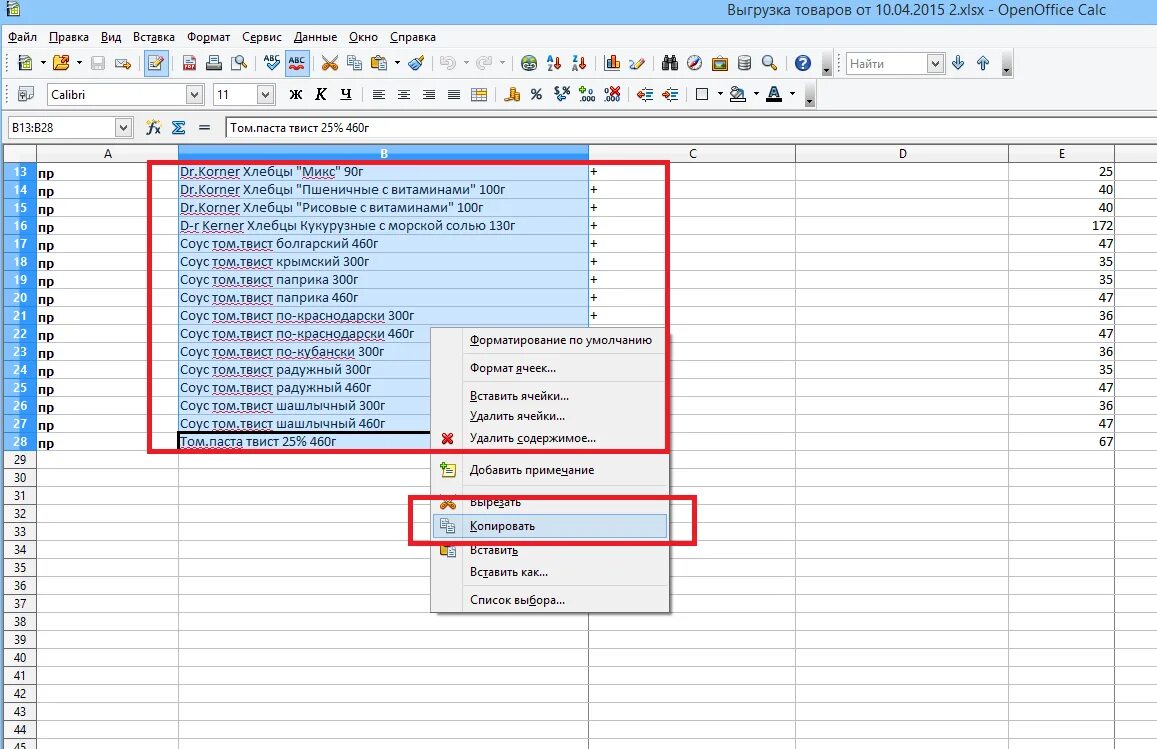
Task: Open the new document type dropdown arrow
Action: (x=43, y=63)
